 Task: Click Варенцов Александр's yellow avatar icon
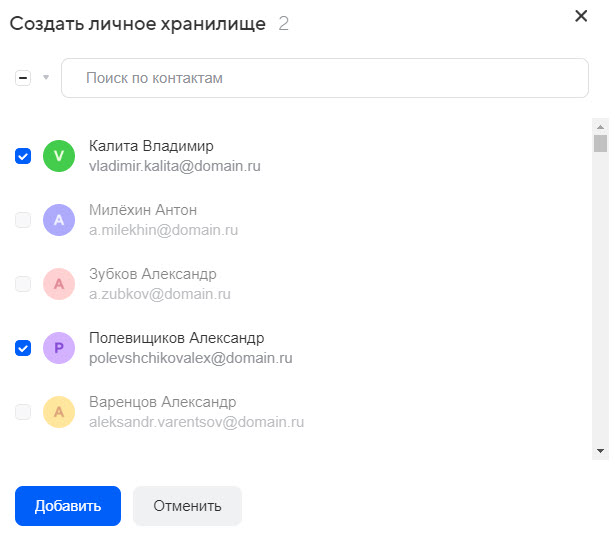pos(59,411)
